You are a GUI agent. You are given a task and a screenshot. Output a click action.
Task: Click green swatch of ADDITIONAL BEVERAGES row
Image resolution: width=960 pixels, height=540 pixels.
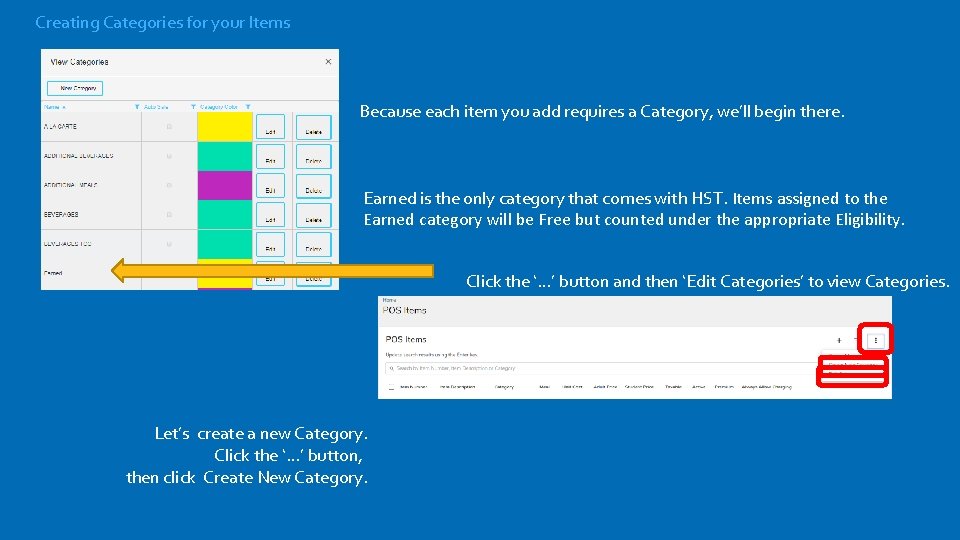pos(225,156)
